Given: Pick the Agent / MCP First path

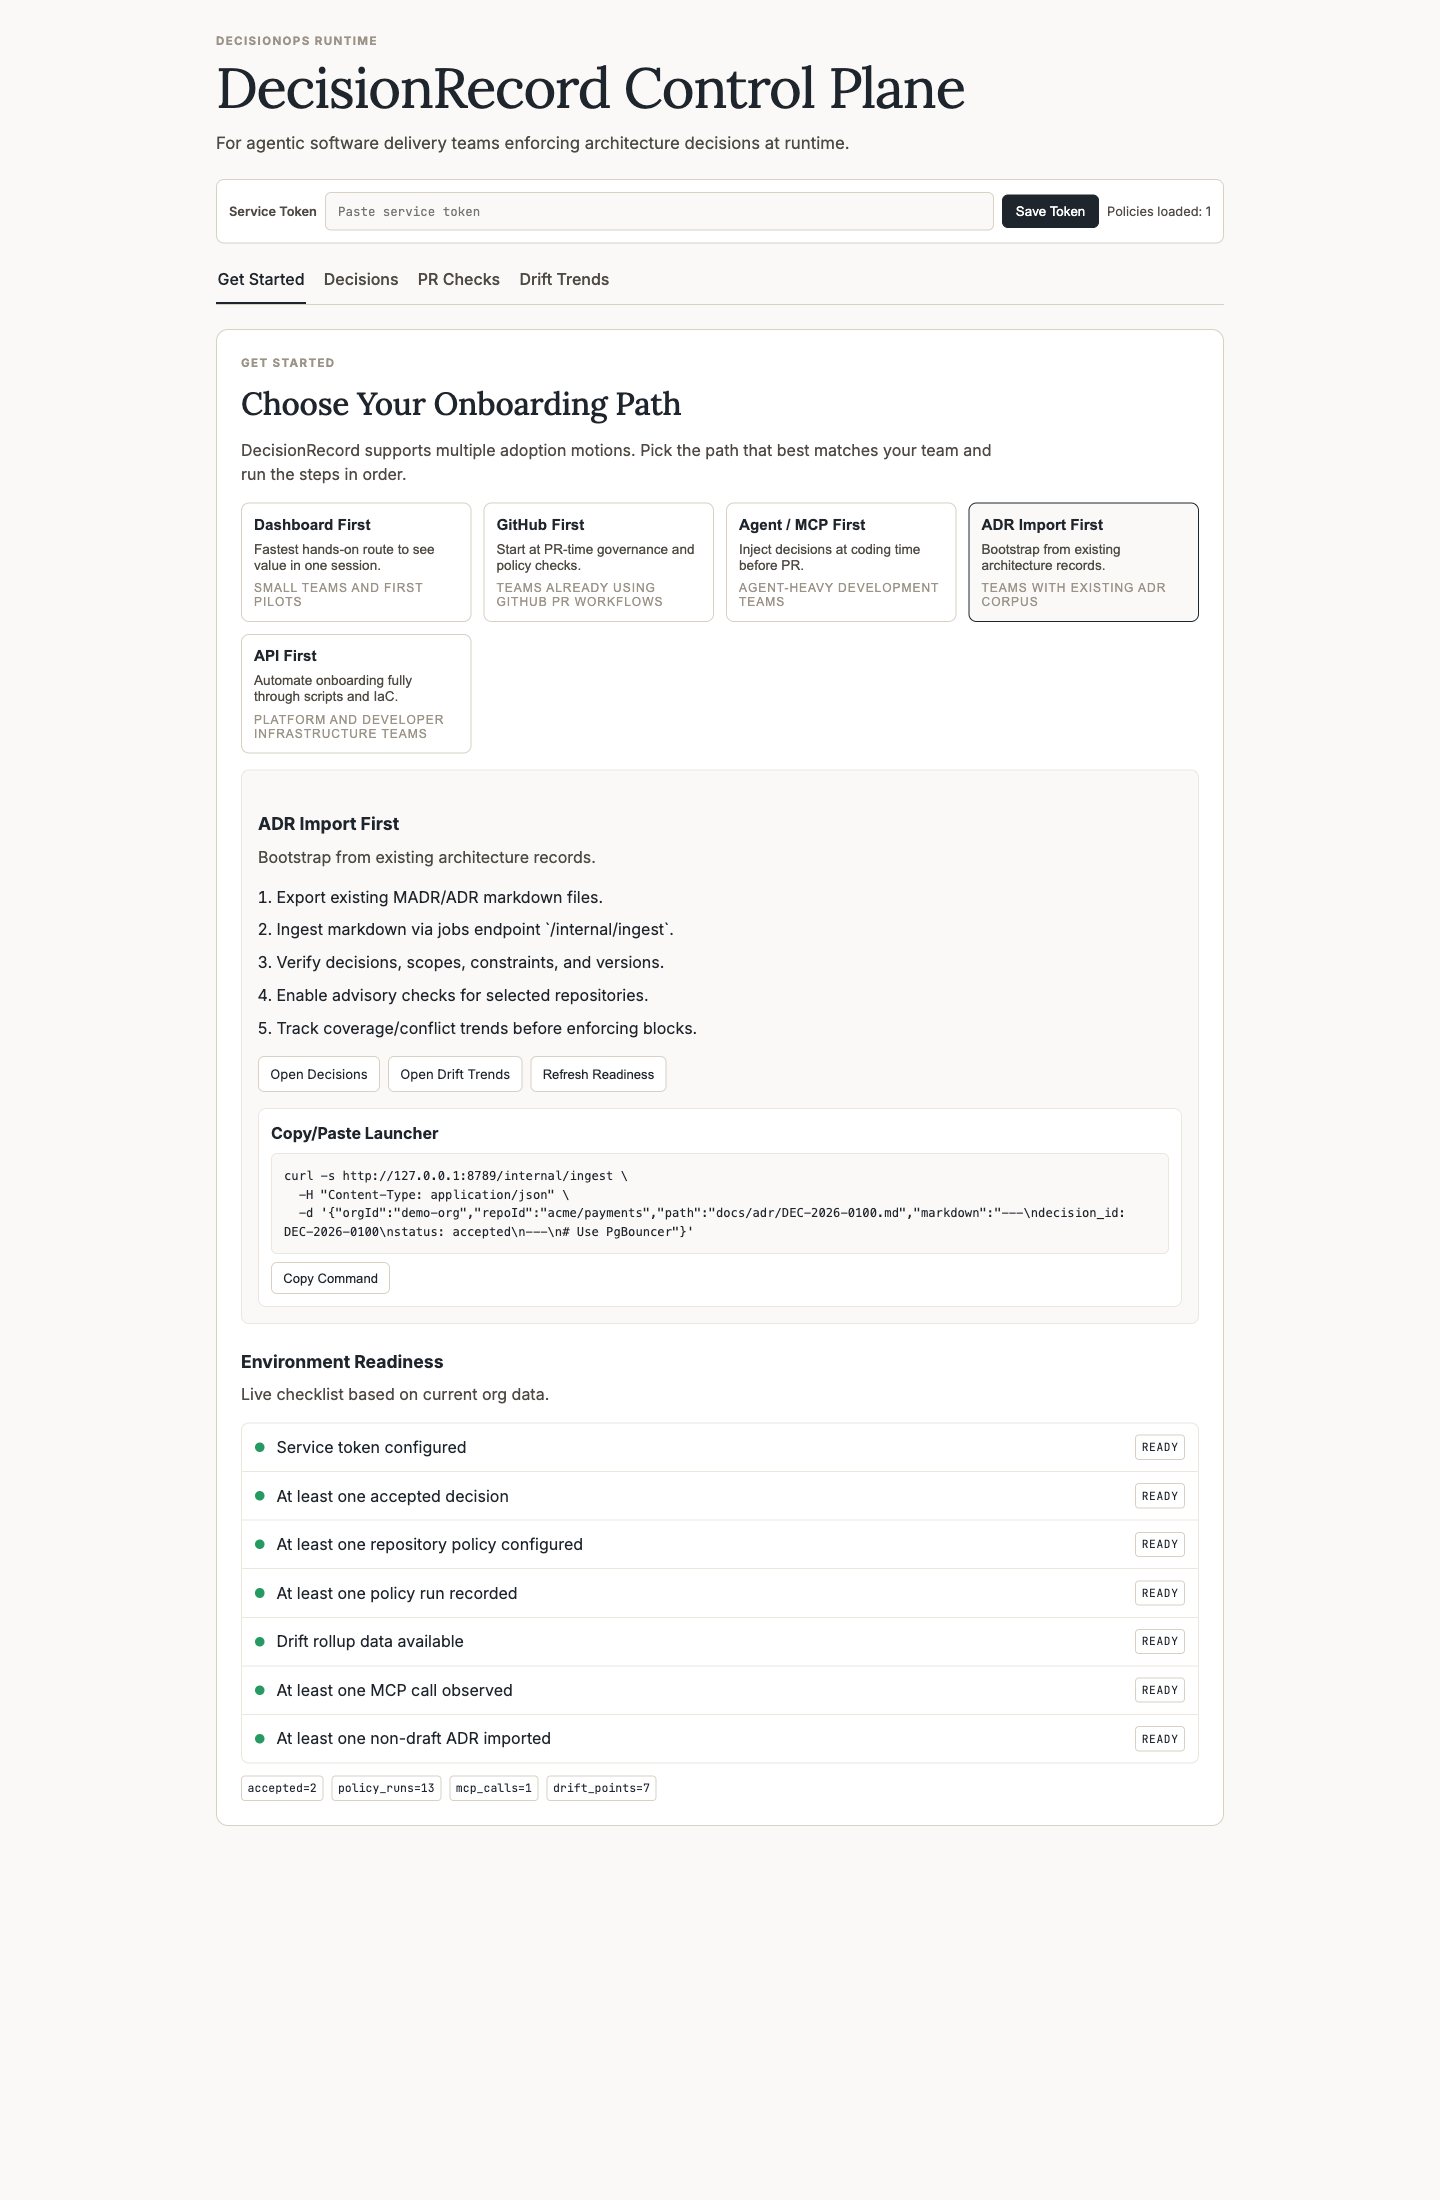Looking at the screenshot, I should coord(840,562).
